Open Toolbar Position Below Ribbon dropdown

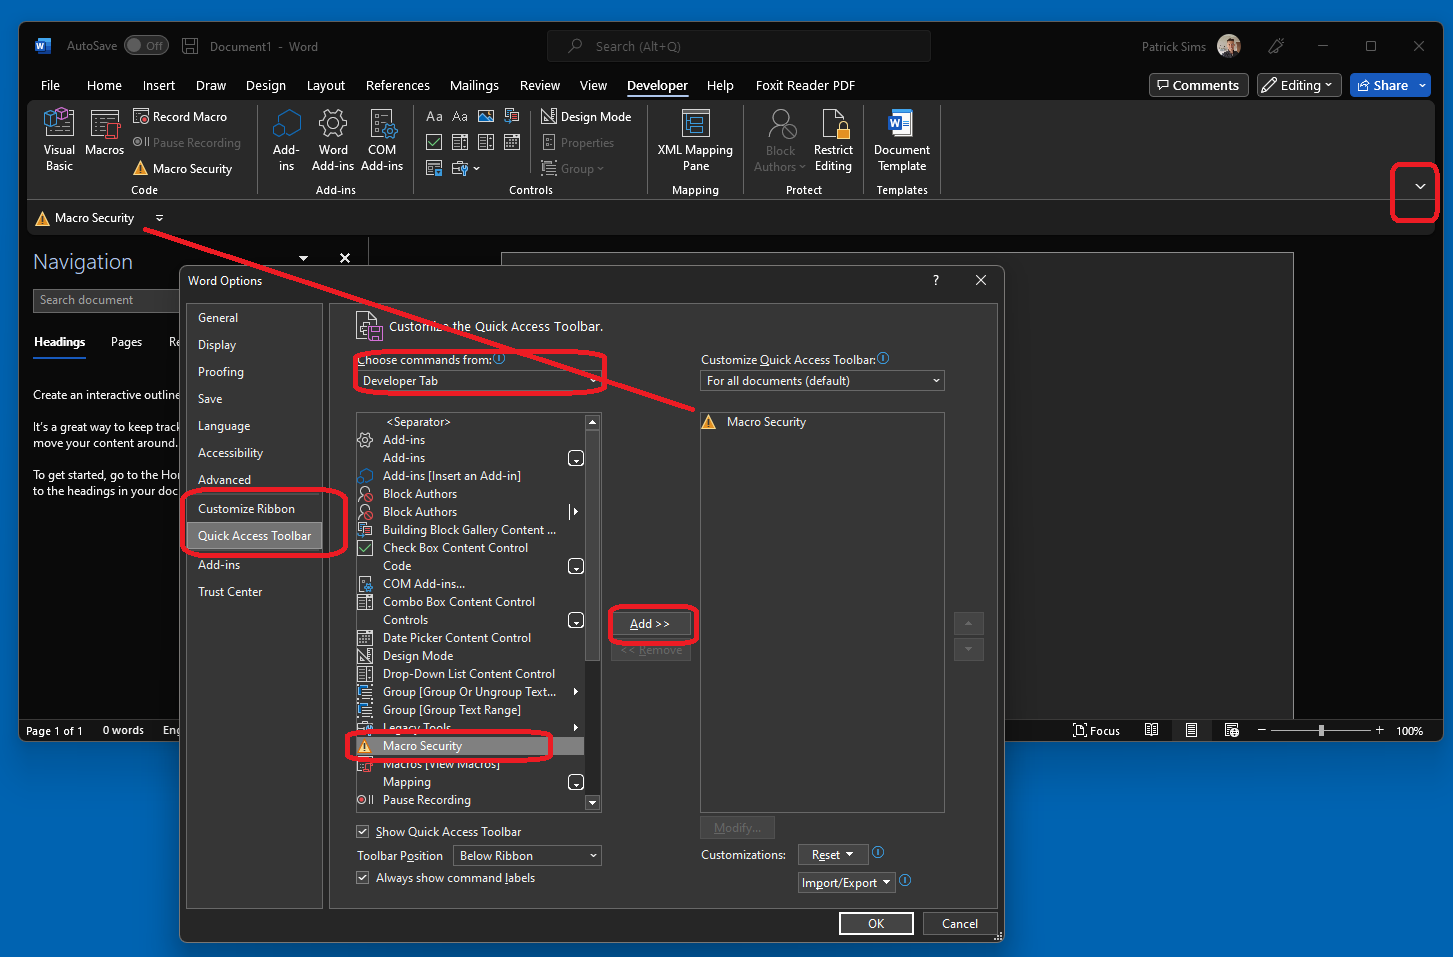[527, 856]
